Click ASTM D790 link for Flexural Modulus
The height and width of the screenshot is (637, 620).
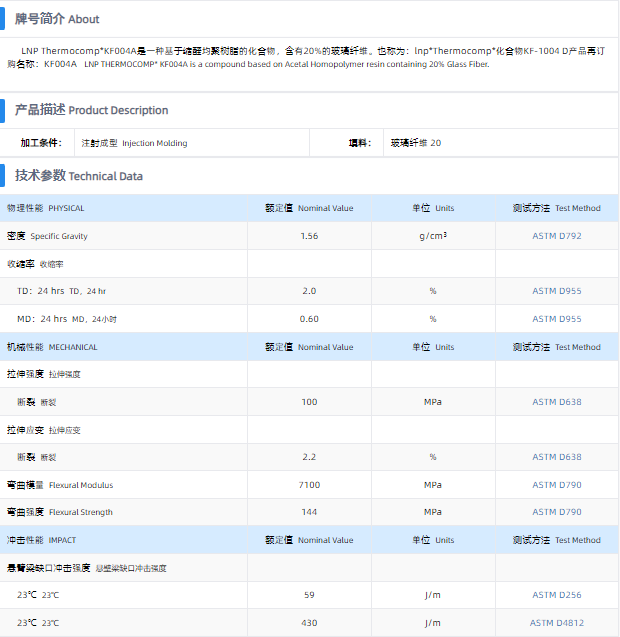coord(556,485)
